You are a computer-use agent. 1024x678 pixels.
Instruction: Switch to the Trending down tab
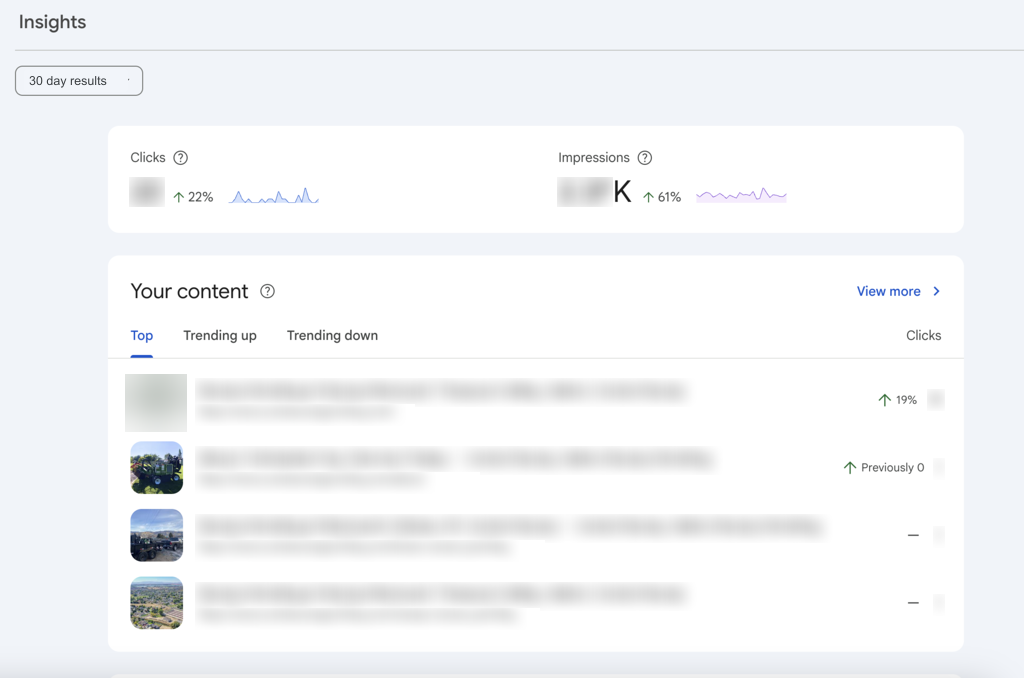click(332, 336)
